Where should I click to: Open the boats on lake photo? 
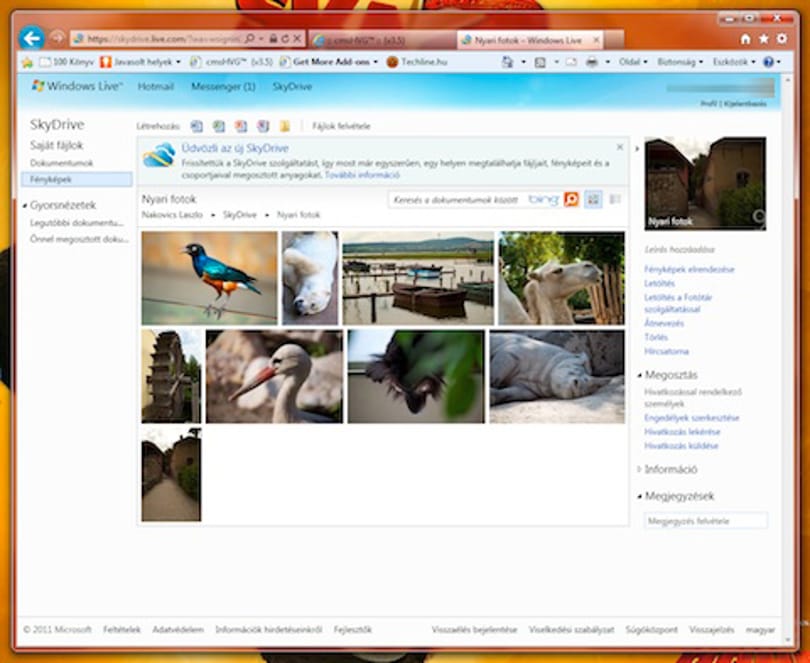coord(418,278)
